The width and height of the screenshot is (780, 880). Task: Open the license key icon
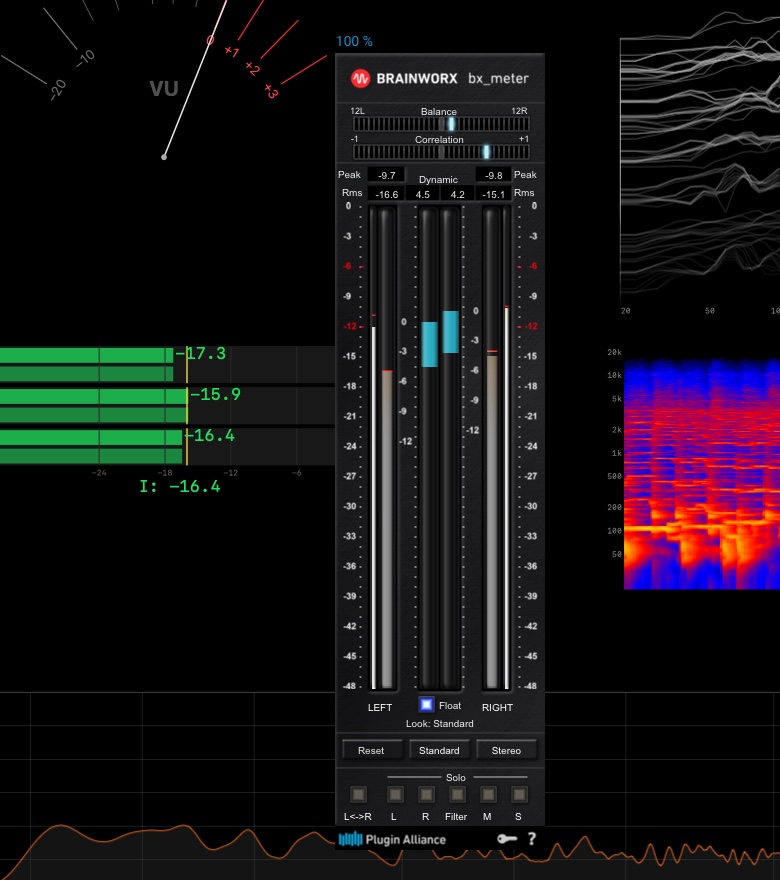click(507, 839)
